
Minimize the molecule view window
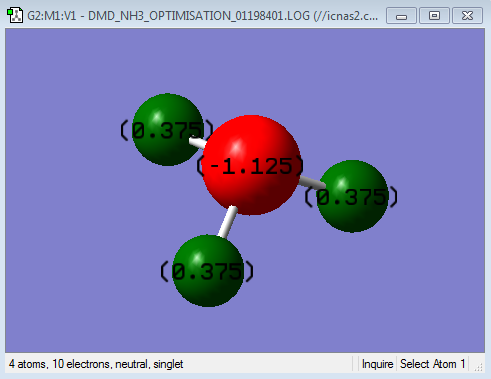tap(401, 16)
